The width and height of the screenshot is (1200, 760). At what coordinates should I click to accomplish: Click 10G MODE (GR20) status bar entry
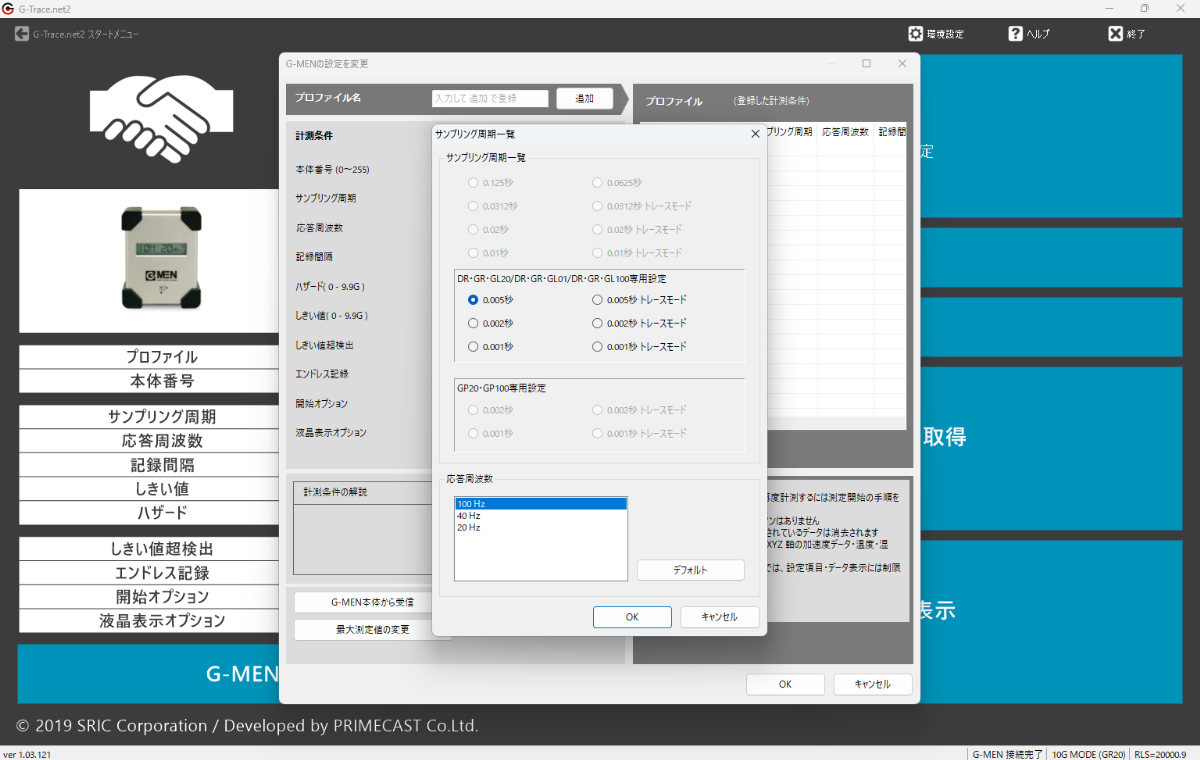(1088, 754)
